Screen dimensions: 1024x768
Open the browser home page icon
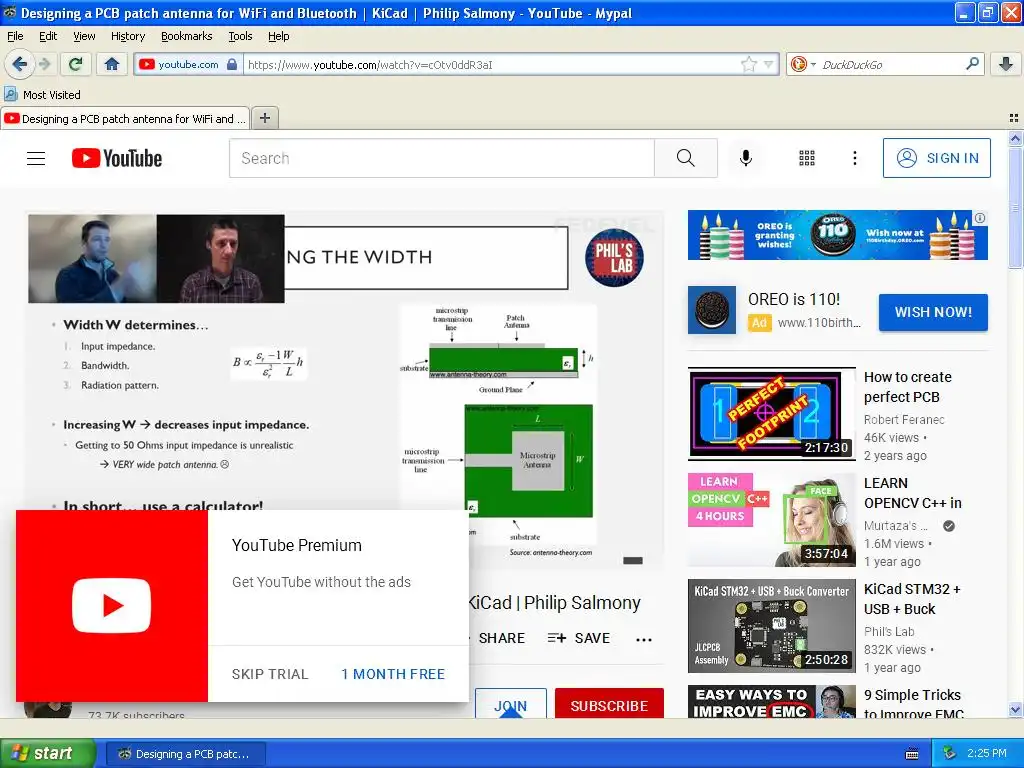pyautogui.click(x=112, y=64)
